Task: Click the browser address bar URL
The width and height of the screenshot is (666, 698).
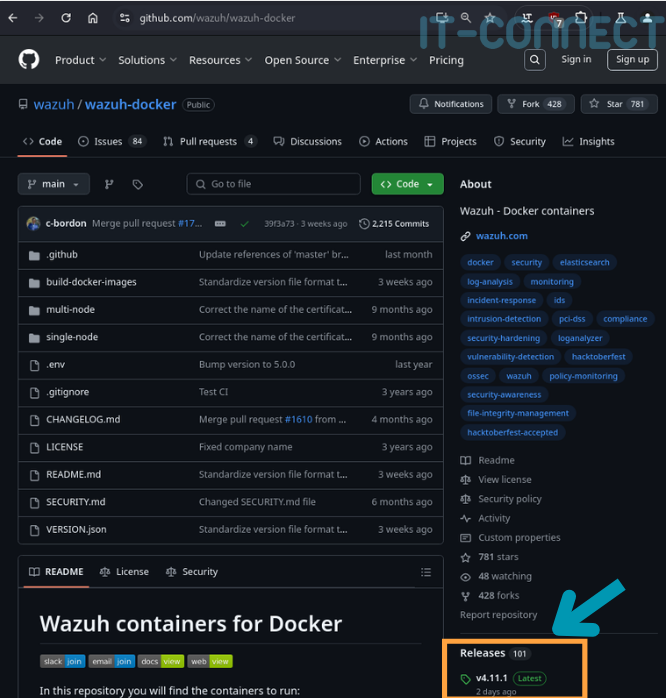Action: 217,18
